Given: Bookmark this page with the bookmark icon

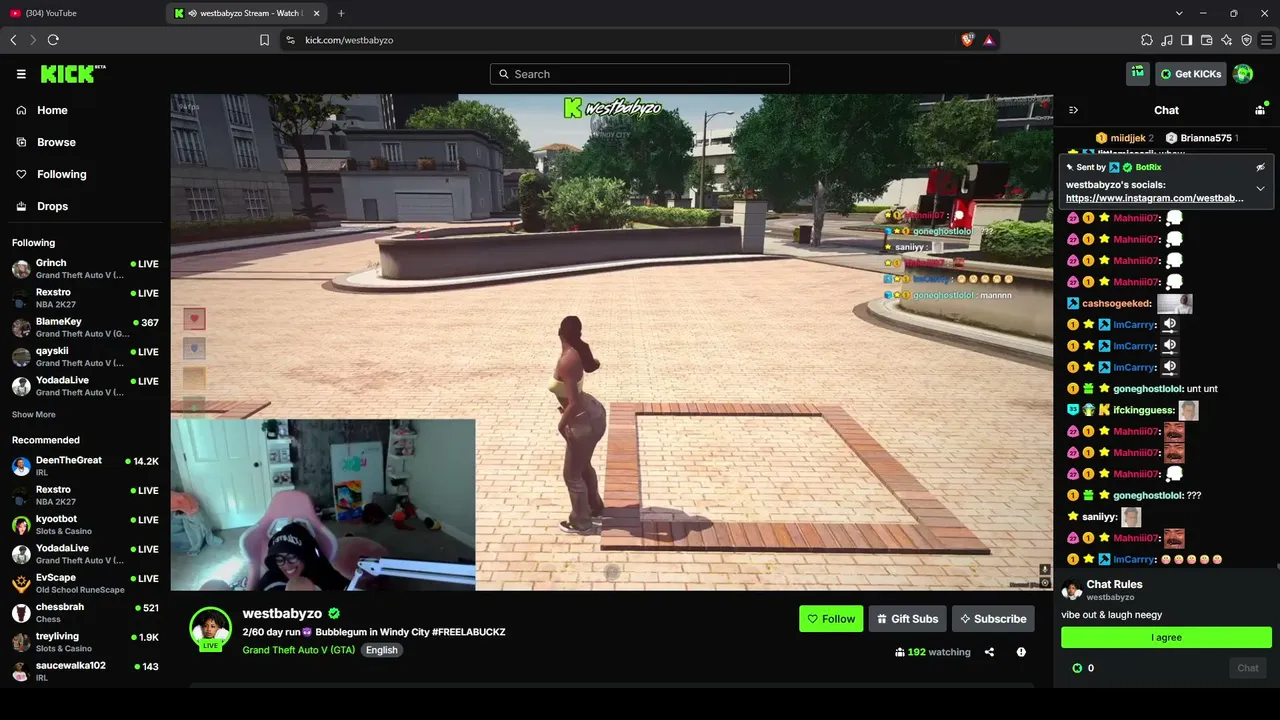Looking at the screenshot, I should click(x=264, y=40).
